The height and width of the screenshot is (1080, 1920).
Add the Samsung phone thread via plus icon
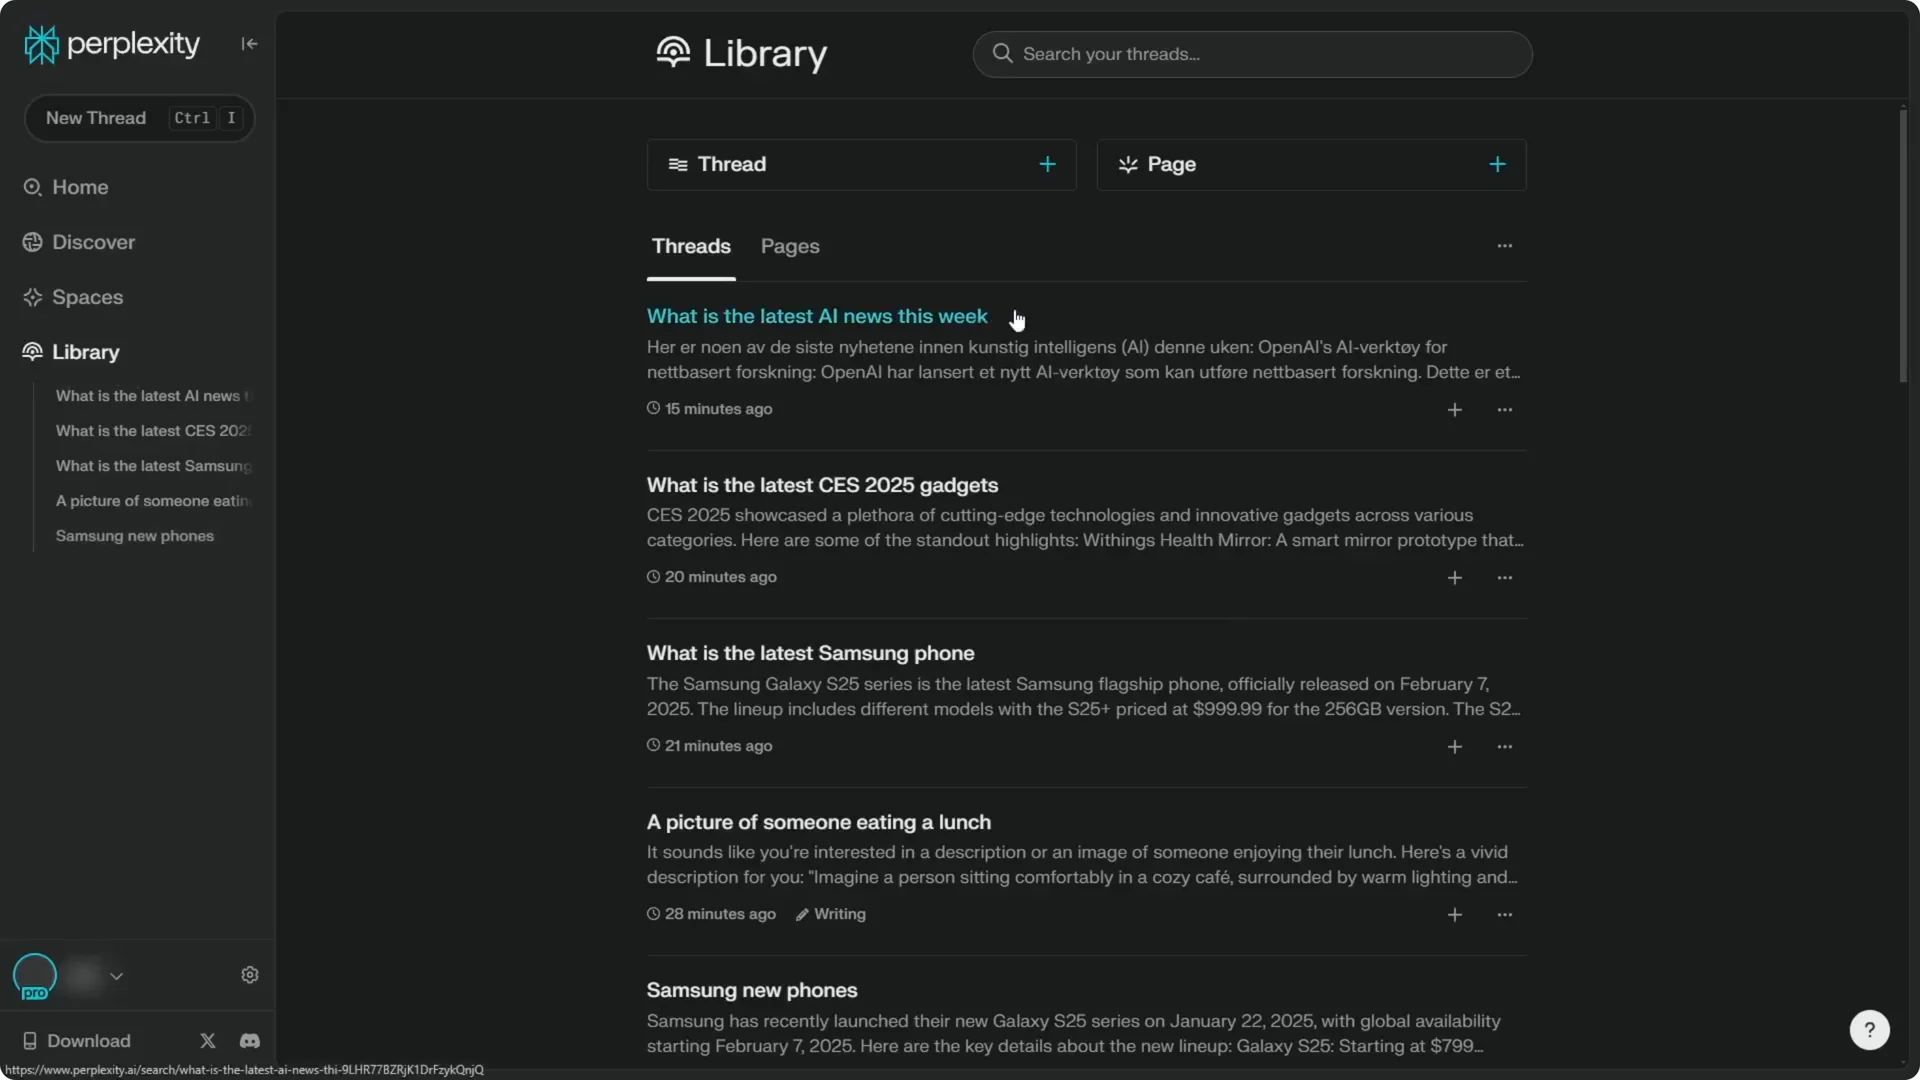[1455, 747]
